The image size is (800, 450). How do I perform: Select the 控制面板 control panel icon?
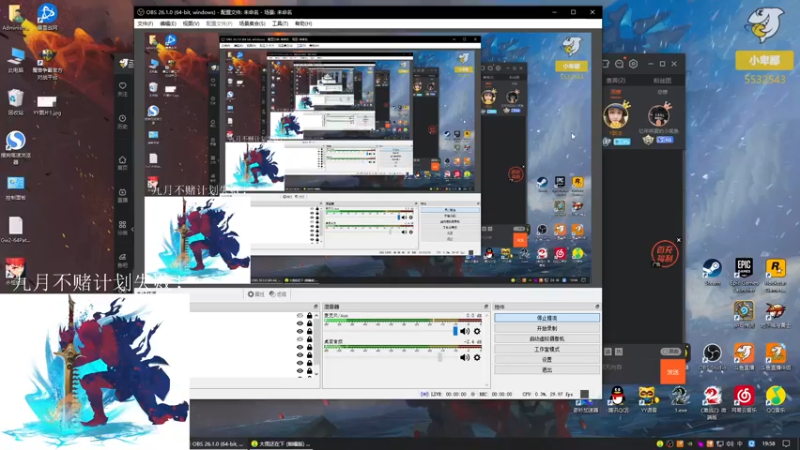[15, 188]
